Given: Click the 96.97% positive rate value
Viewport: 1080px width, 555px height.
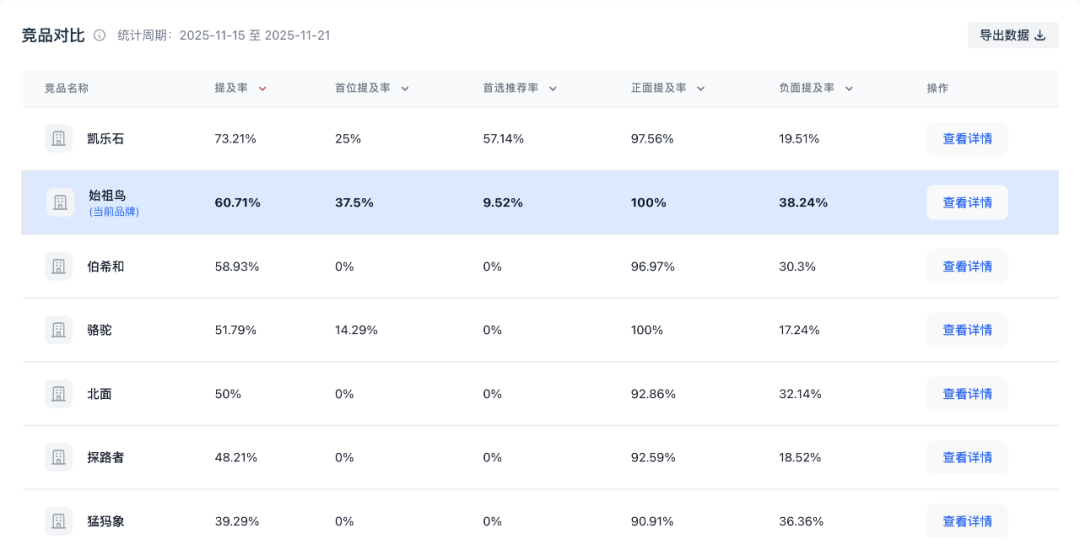Looking at the screenshot, I should 653,266.
